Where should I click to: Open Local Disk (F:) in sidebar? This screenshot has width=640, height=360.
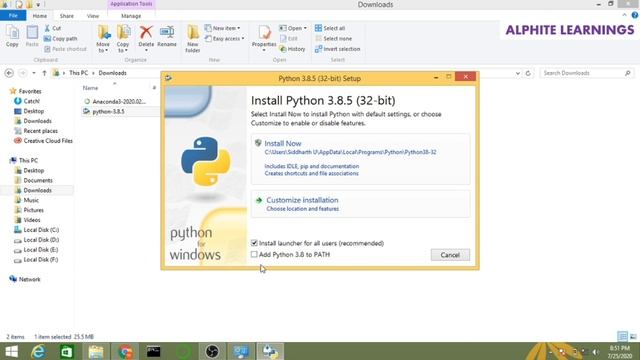(x=41, y=260)
